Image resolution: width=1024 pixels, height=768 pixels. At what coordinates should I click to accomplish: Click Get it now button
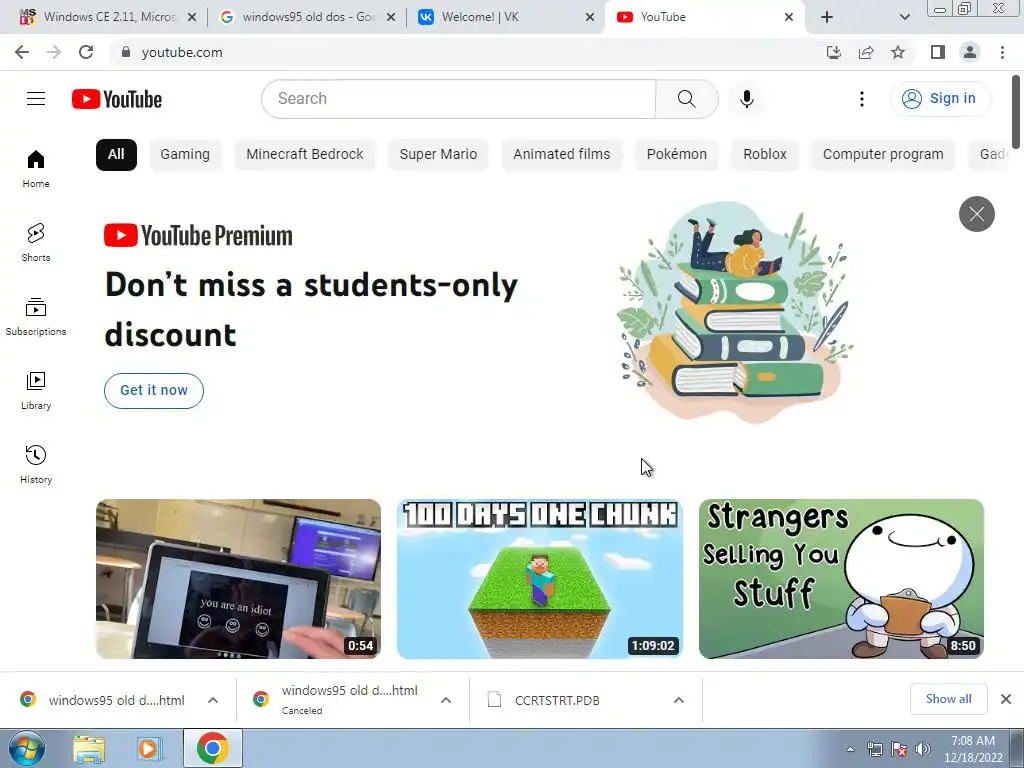(x=154, y=391)
